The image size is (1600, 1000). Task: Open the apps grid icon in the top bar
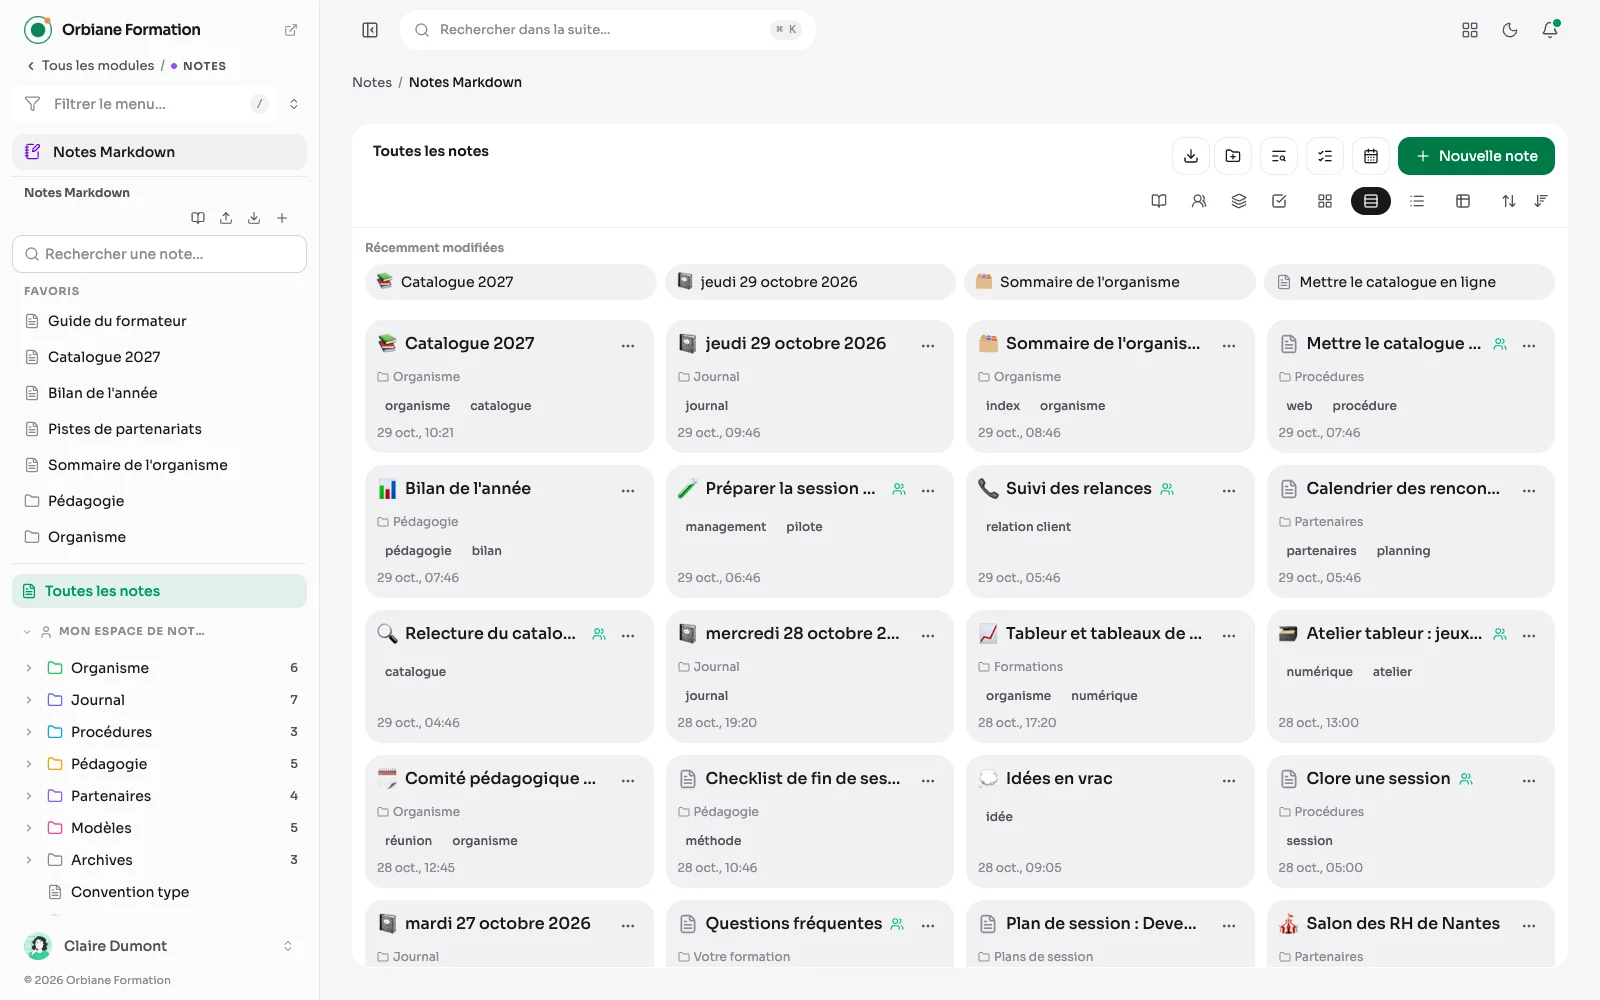1470,30
